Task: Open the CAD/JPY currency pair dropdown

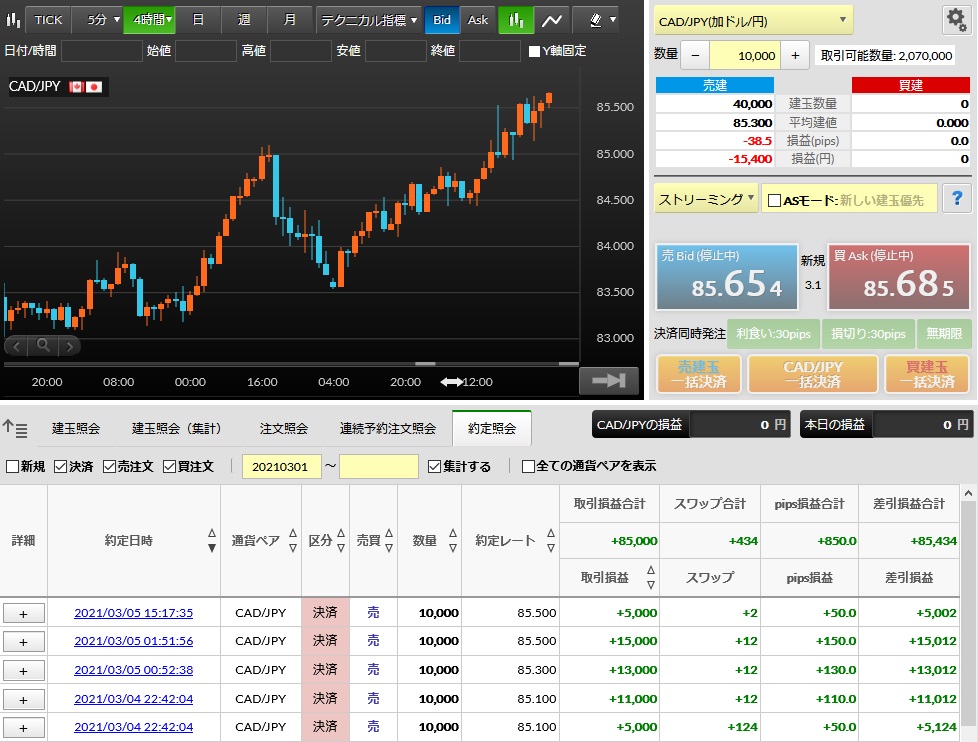Action: [753, 21]
